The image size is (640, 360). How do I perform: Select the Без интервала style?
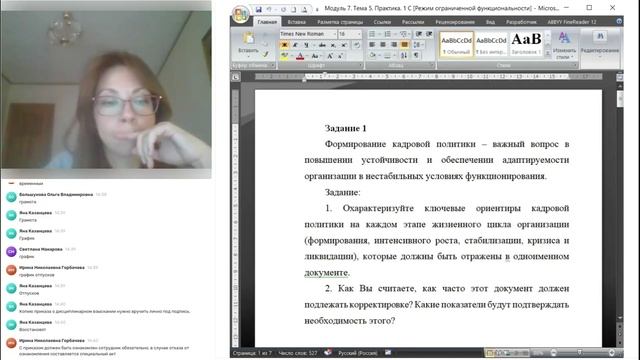491,44
